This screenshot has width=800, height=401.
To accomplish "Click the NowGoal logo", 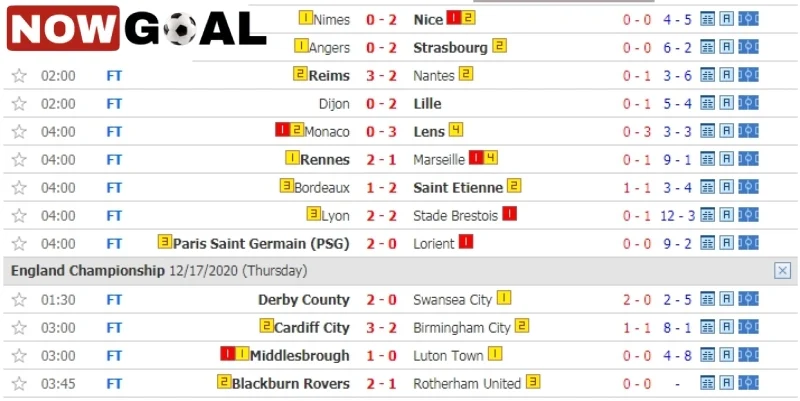I will (x=137, y=29).
